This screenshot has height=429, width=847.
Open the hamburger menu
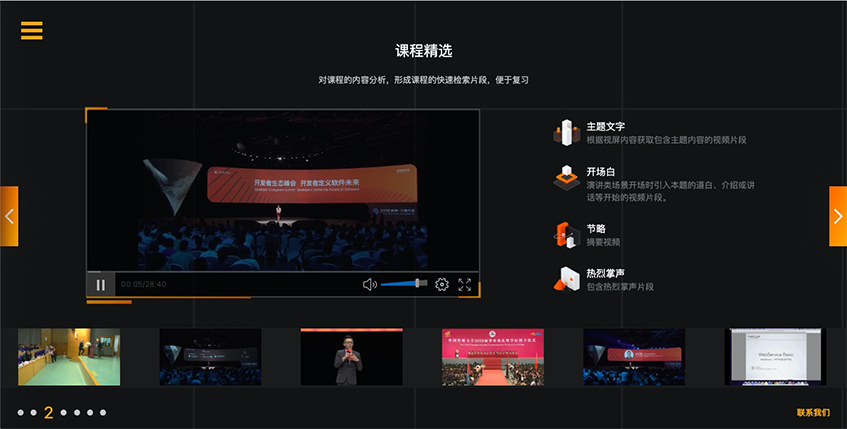pyautogui.click(x=32, y=31)
